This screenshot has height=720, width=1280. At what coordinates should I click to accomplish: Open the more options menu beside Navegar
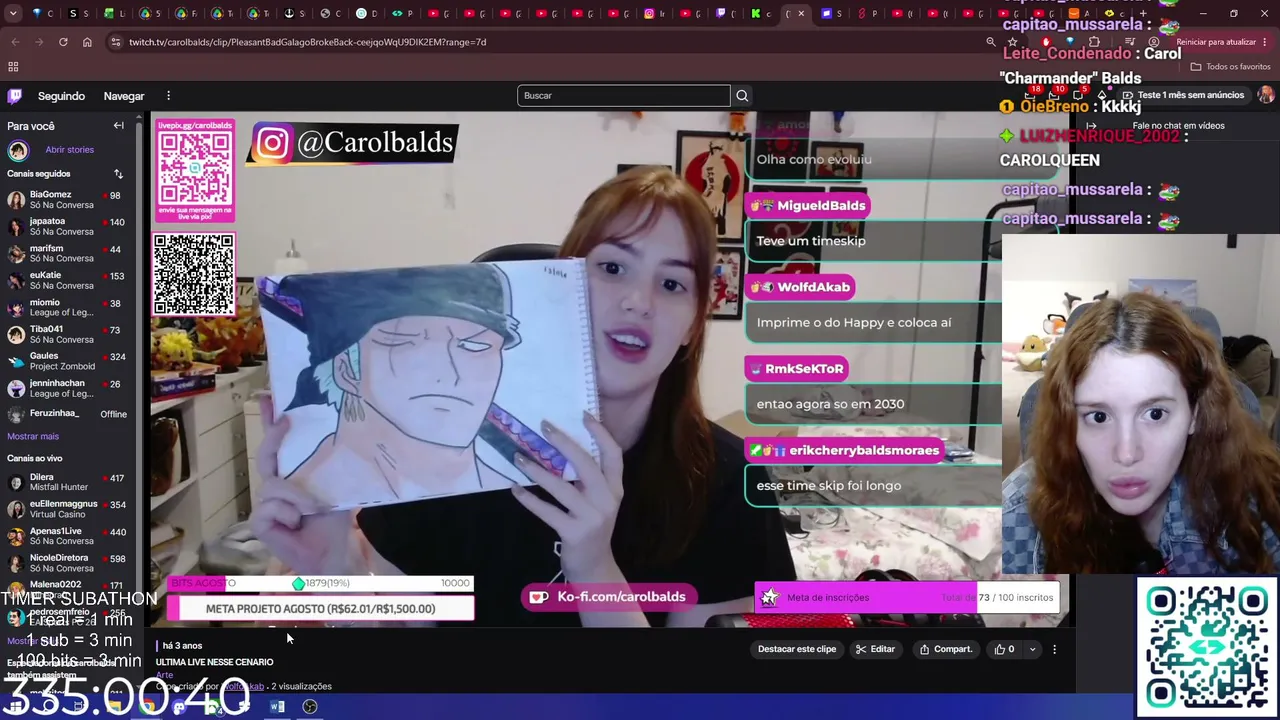pyautogui.click(x=168, y=96)
